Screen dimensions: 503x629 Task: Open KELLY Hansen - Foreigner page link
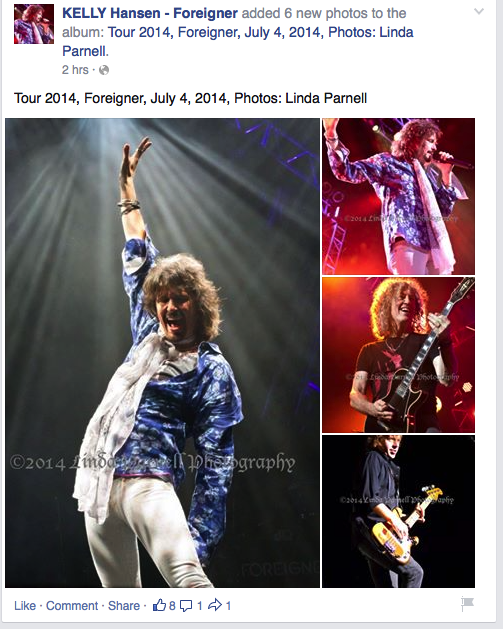pyautogui.click(x=150, y=13)
